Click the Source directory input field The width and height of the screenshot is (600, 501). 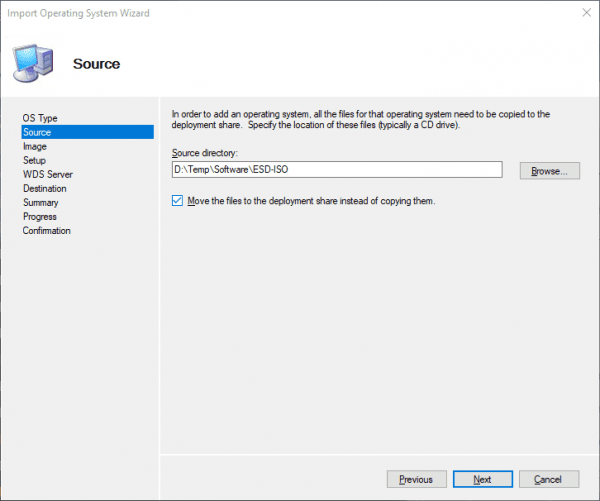[337, 170]
